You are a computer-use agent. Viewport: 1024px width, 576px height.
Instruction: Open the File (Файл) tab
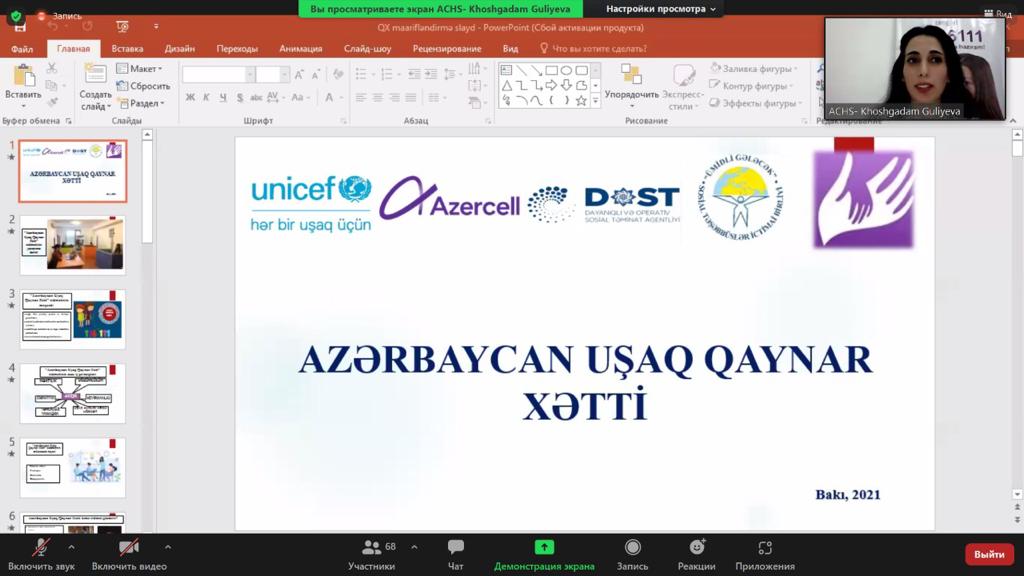click(x=22, y=49)
